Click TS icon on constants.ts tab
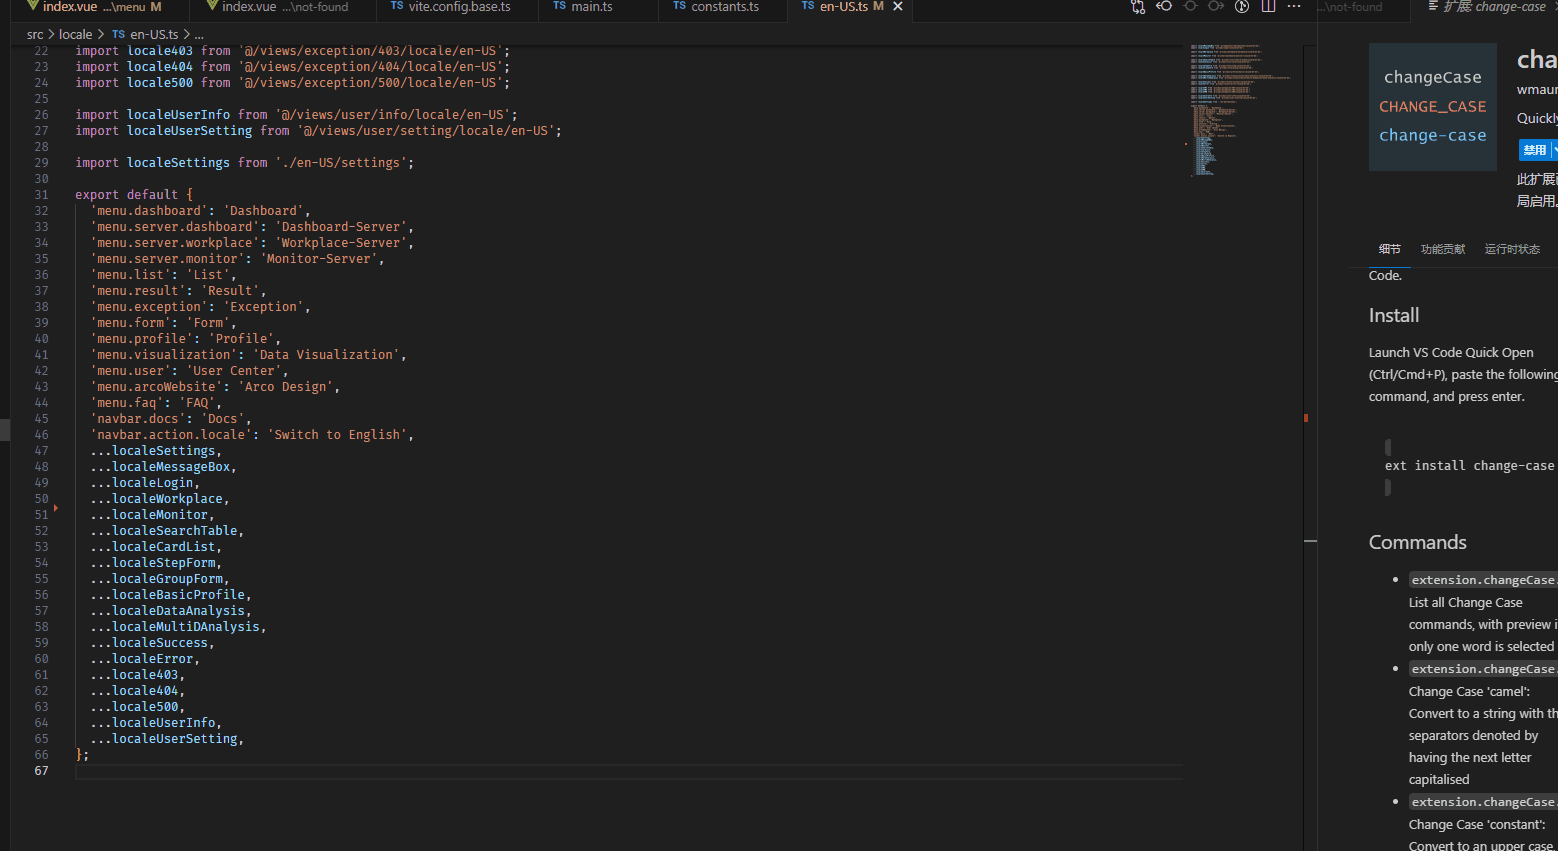Screen dimensions: 1558x851 [680, 6]
